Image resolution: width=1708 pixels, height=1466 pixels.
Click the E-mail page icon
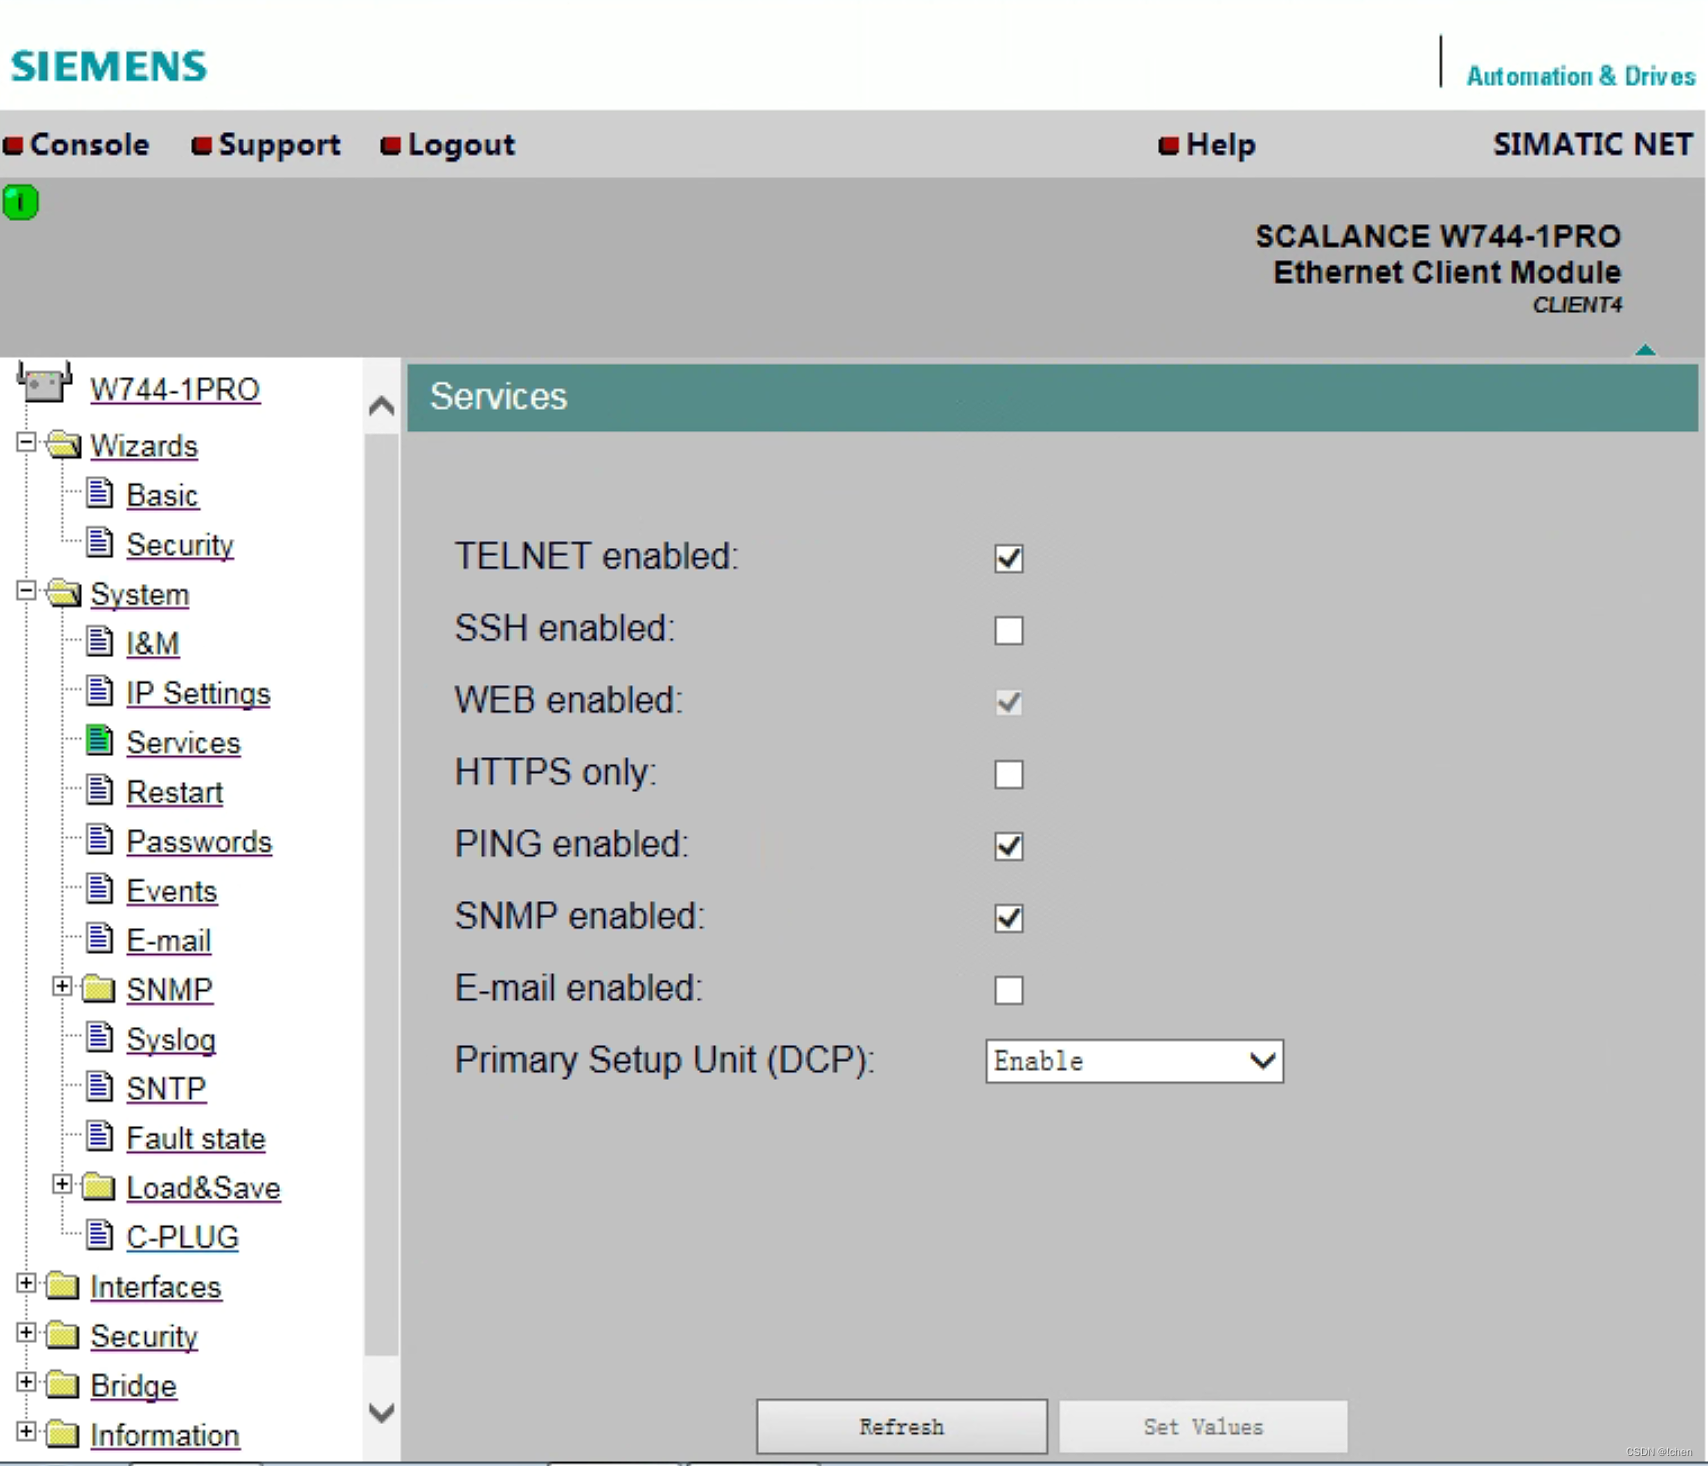[x=99, y=938]
